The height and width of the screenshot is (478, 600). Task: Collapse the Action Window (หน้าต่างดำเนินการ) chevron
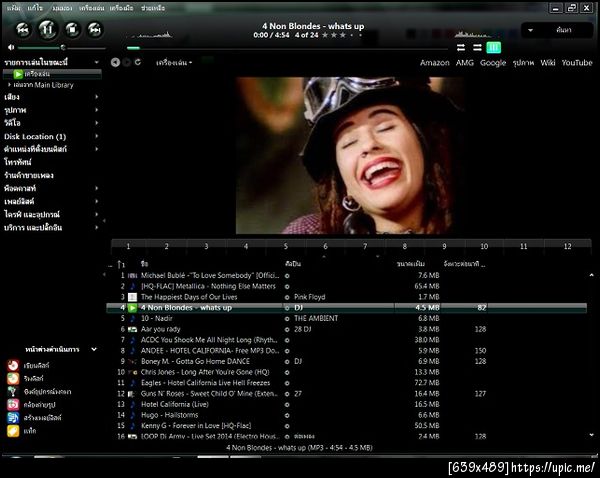(94, 349)
